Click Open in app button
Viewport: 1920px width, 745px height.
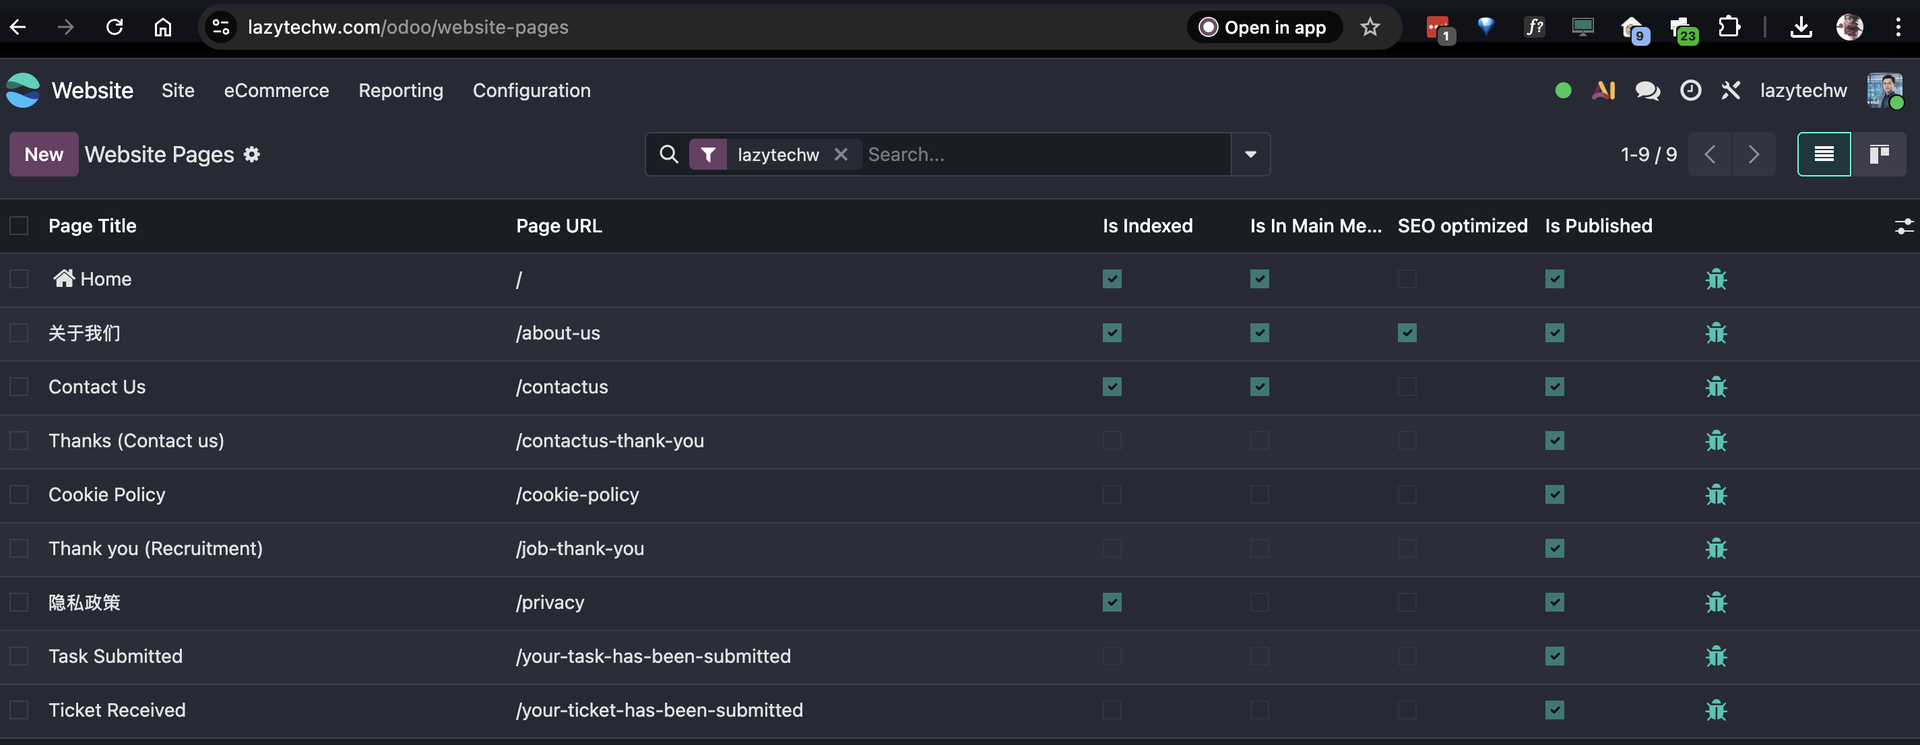tap(1264, 27)
